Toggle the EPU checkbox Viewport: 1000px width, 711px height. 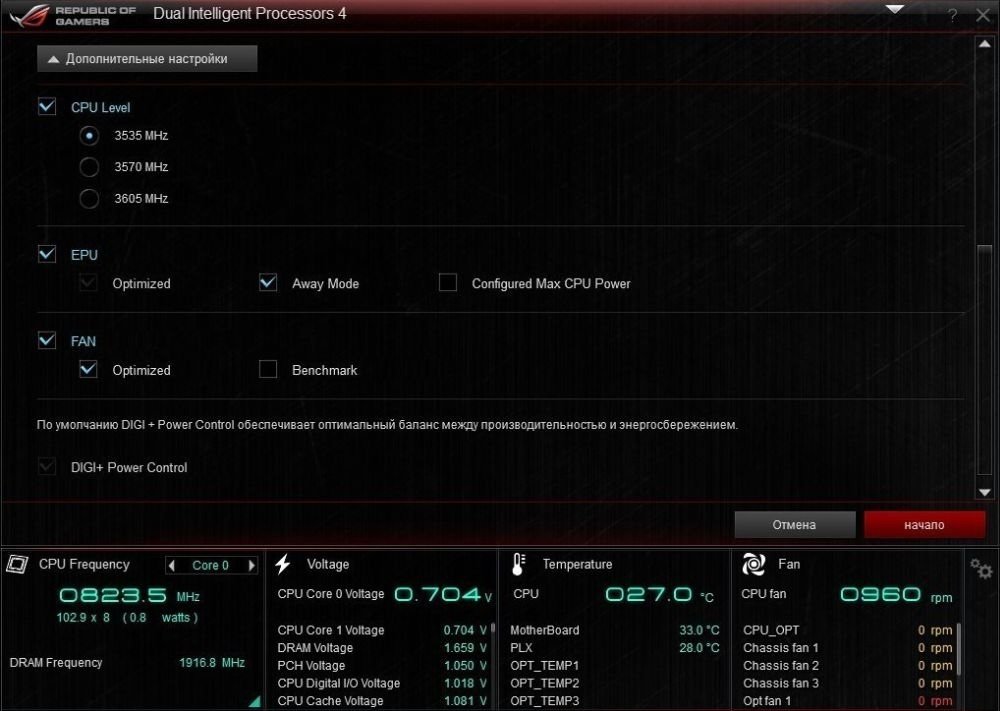click(47, 254)
